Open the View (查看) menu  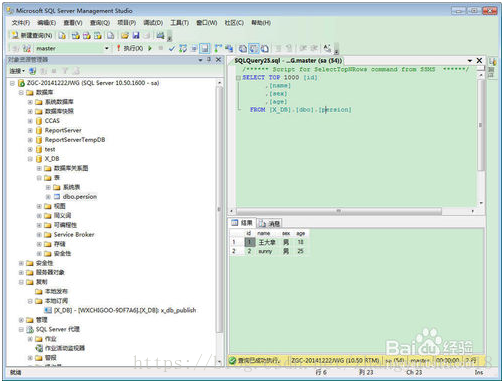coord(73,23)
